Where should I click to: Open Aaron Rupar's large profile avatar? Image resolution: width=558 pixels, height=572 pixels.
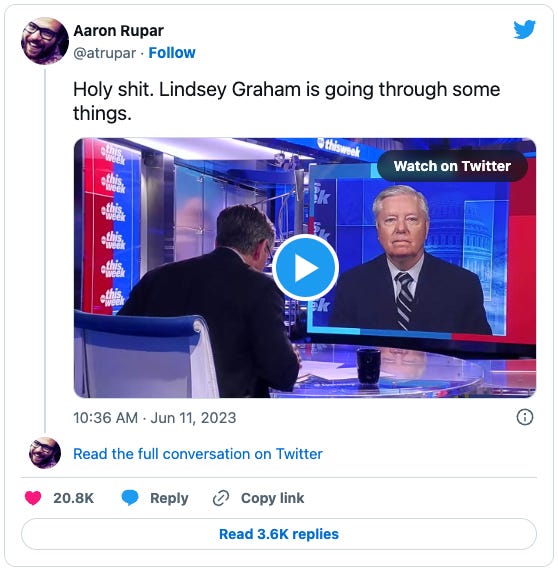[45, 41]
